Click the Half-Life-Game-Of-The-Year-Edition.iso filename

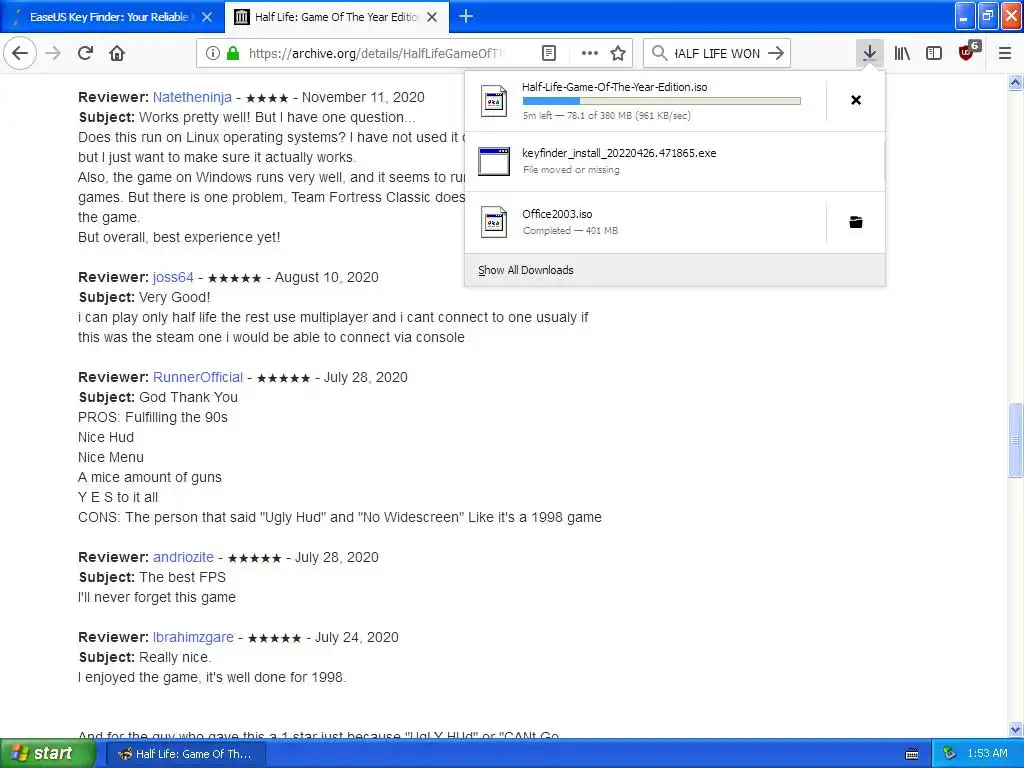[614, 87]
